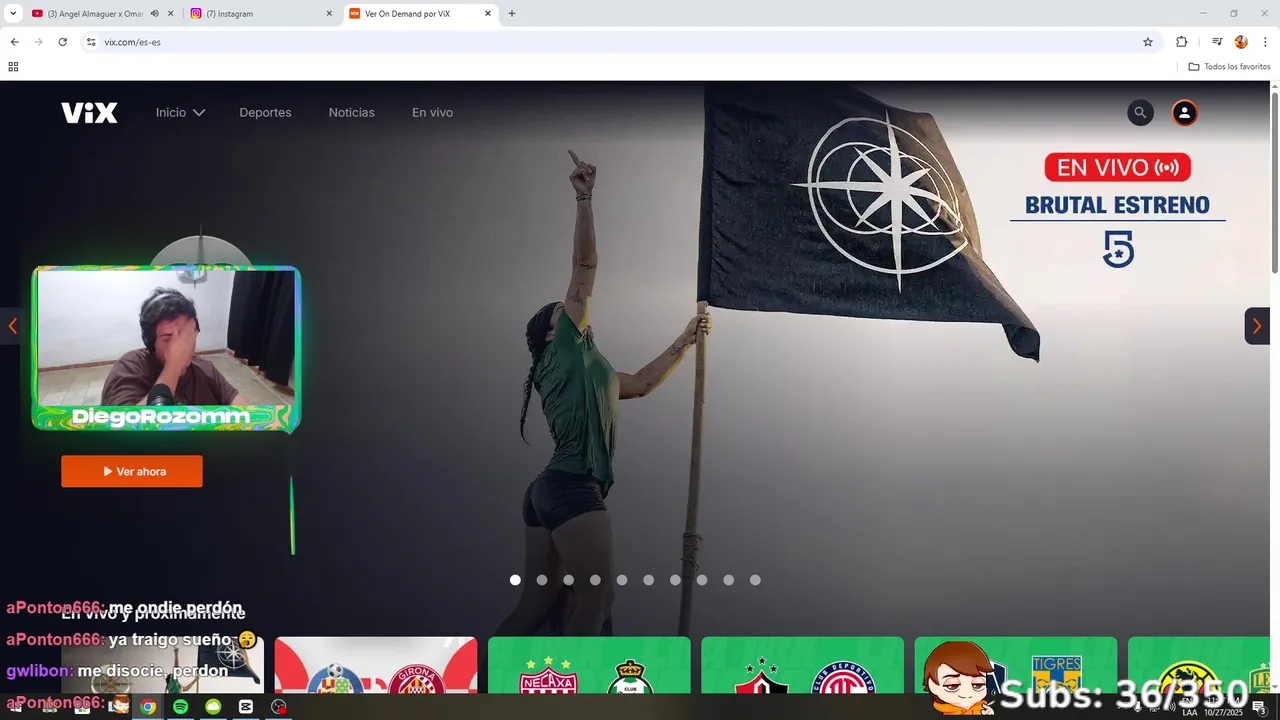Click the EN VIVO red badge

click(1118, 167)
